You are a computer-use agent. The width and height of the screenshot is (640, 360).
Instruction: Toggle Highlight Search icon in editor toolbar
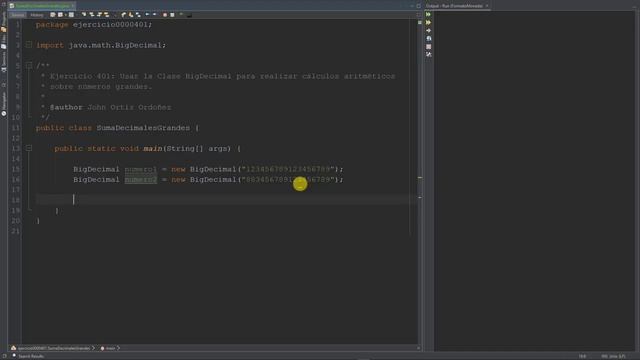[x=107, y=15]
